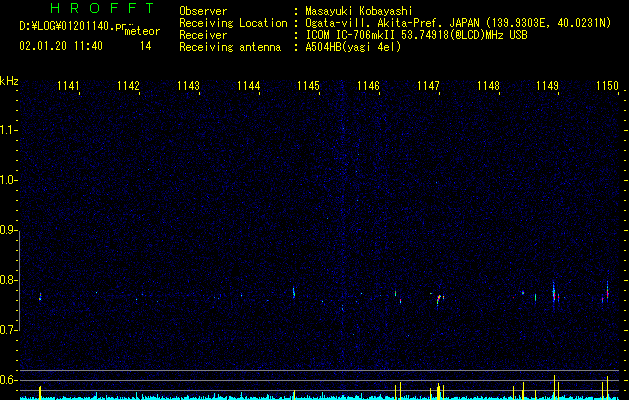This screenshot has height=400, width=629.
Task: Click the 1149 time axis label
Action: pyautogui.click(x=548, y=86)
